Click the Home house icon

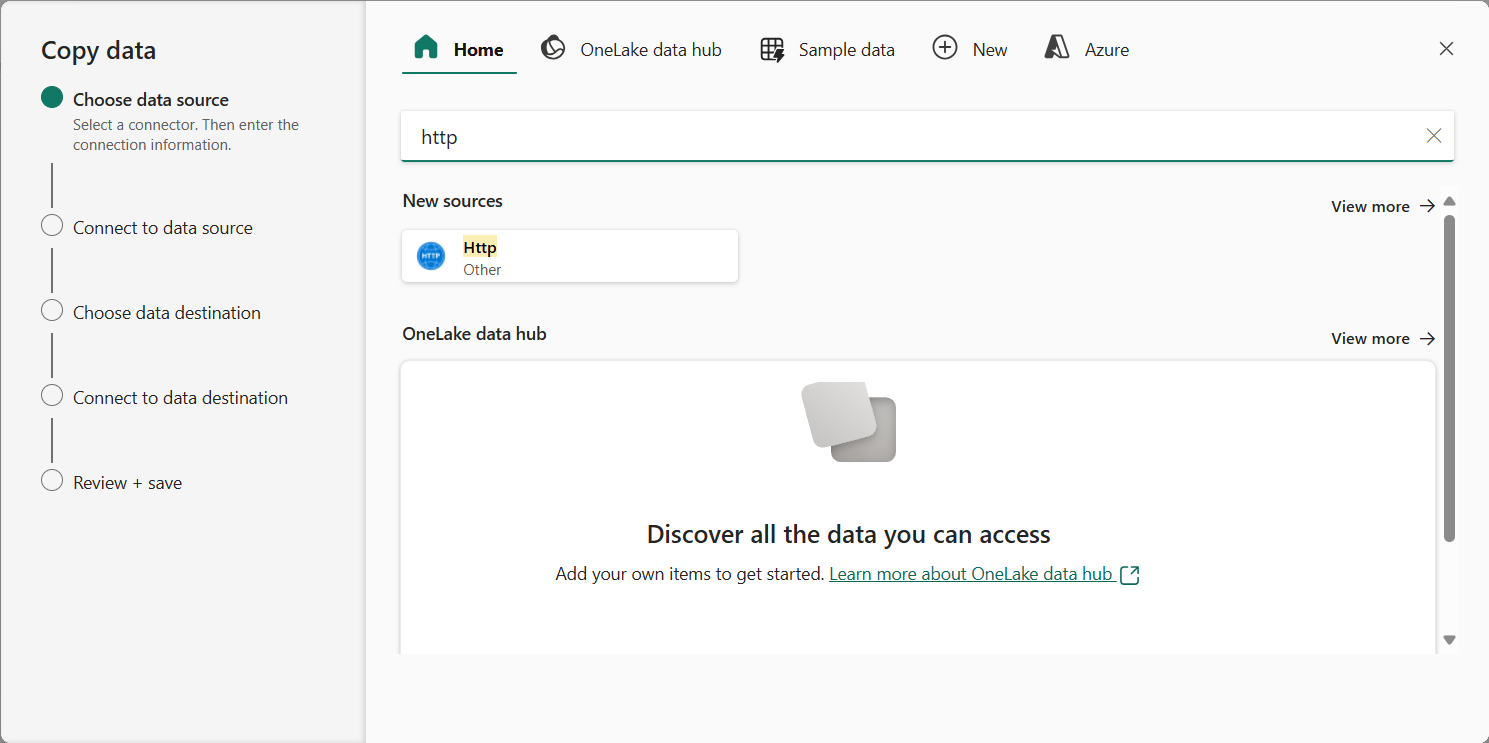click(x=426, y=48)
